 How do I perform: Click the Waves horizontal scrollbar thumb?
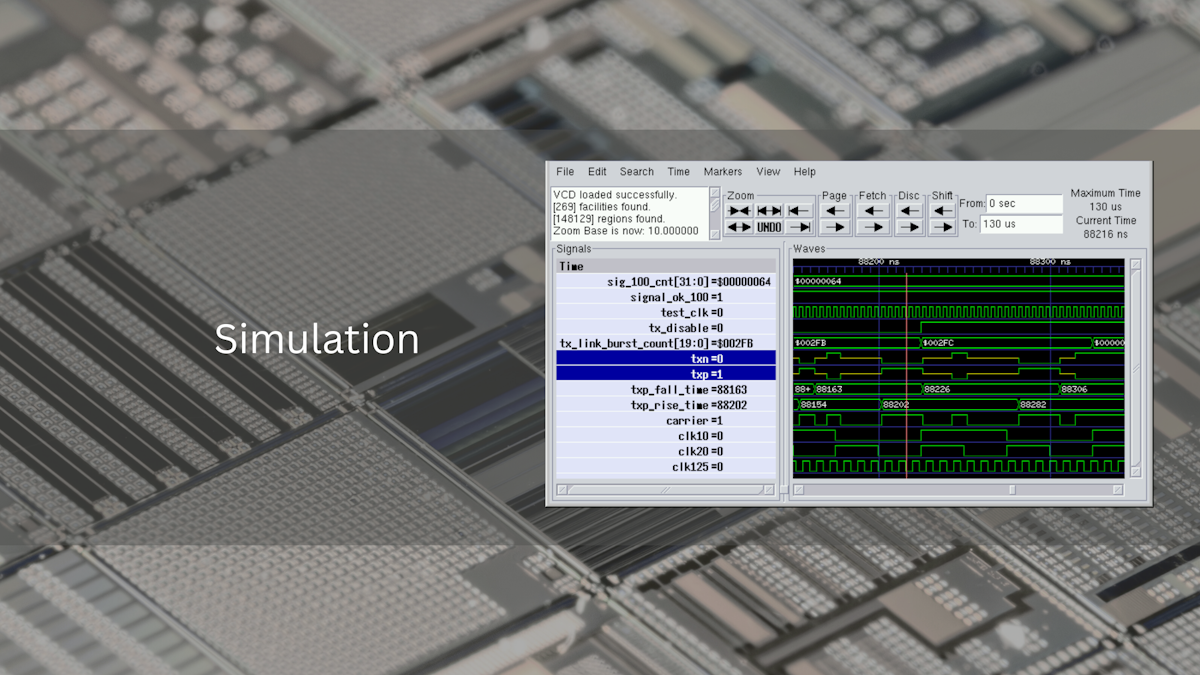click(1012, 489)
